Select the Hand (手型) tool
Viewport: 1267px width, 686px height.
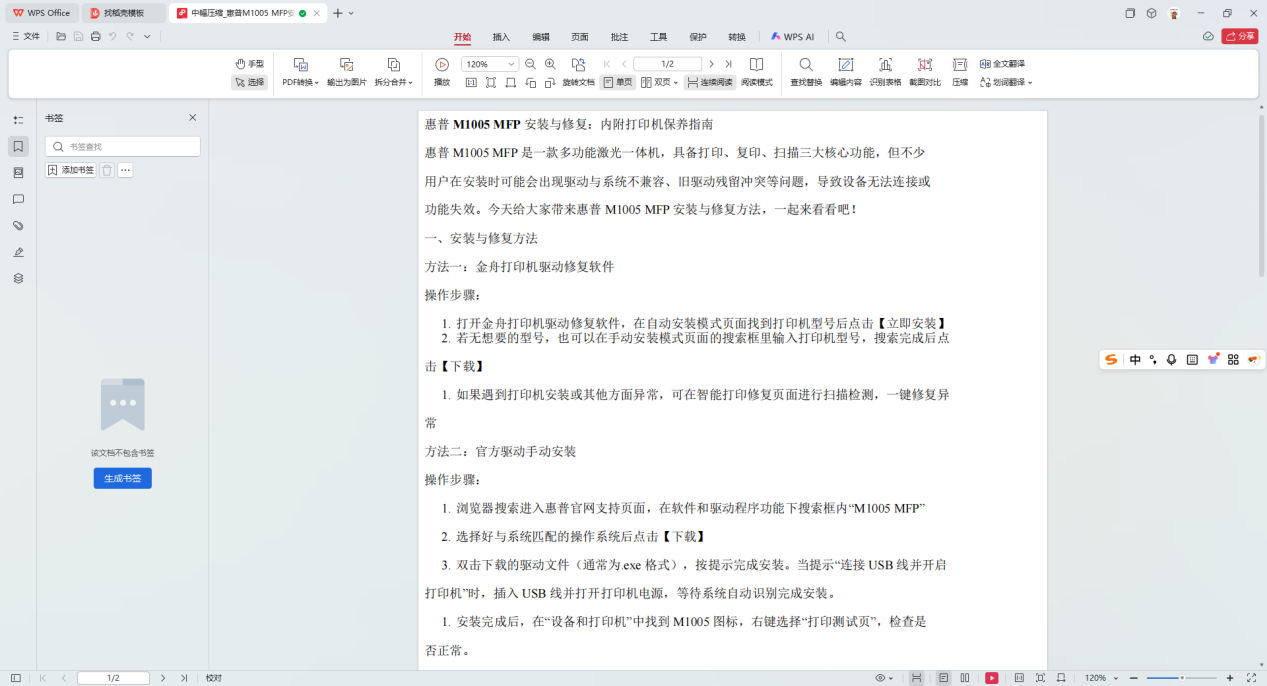click(249, 64)
